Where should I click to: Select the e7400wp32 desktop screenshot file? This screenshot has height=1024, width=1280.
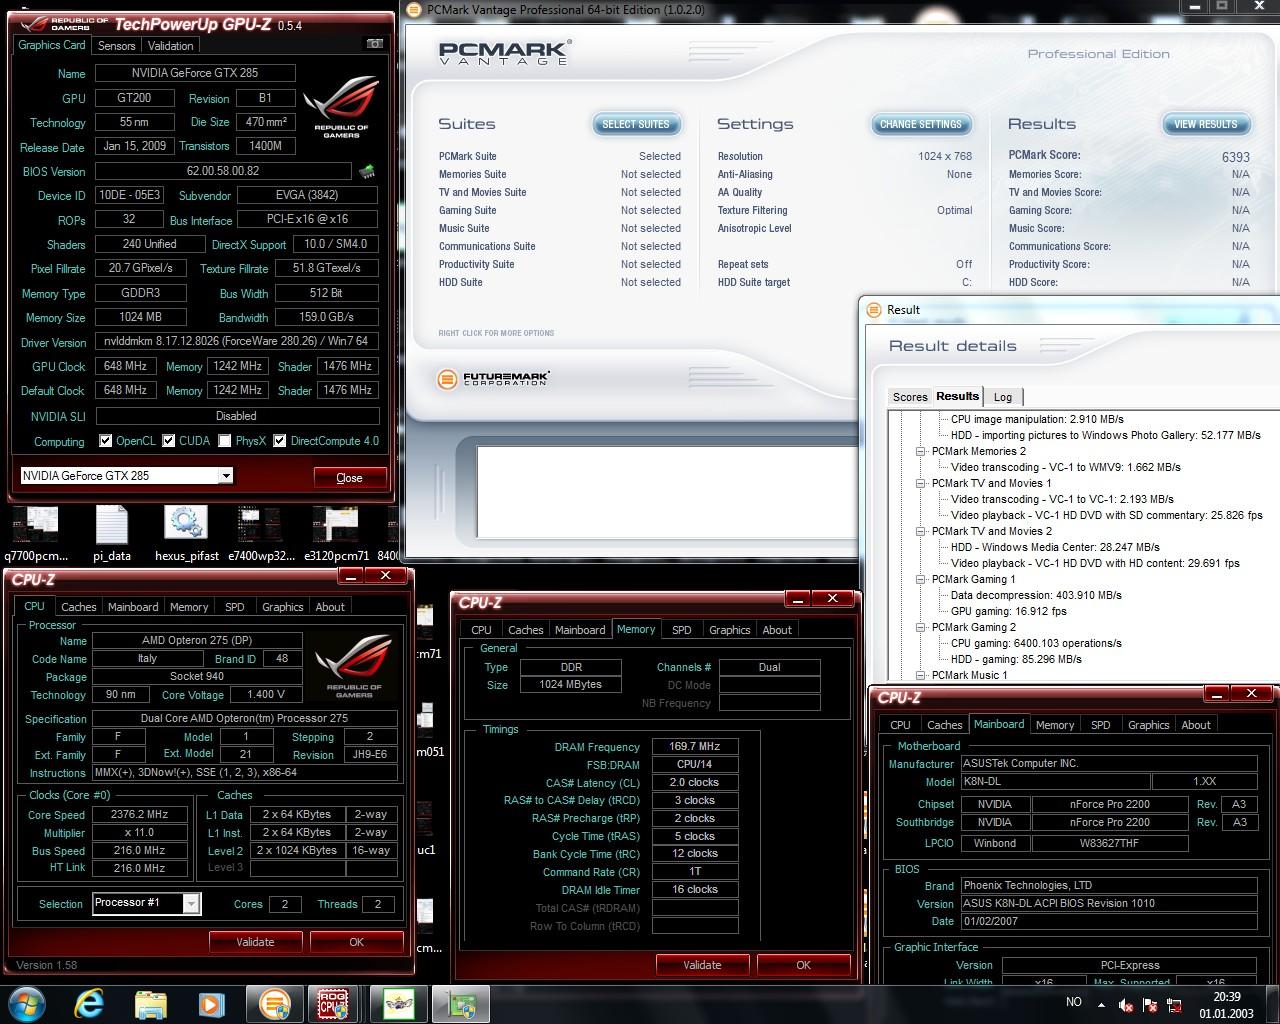point(261,534)
